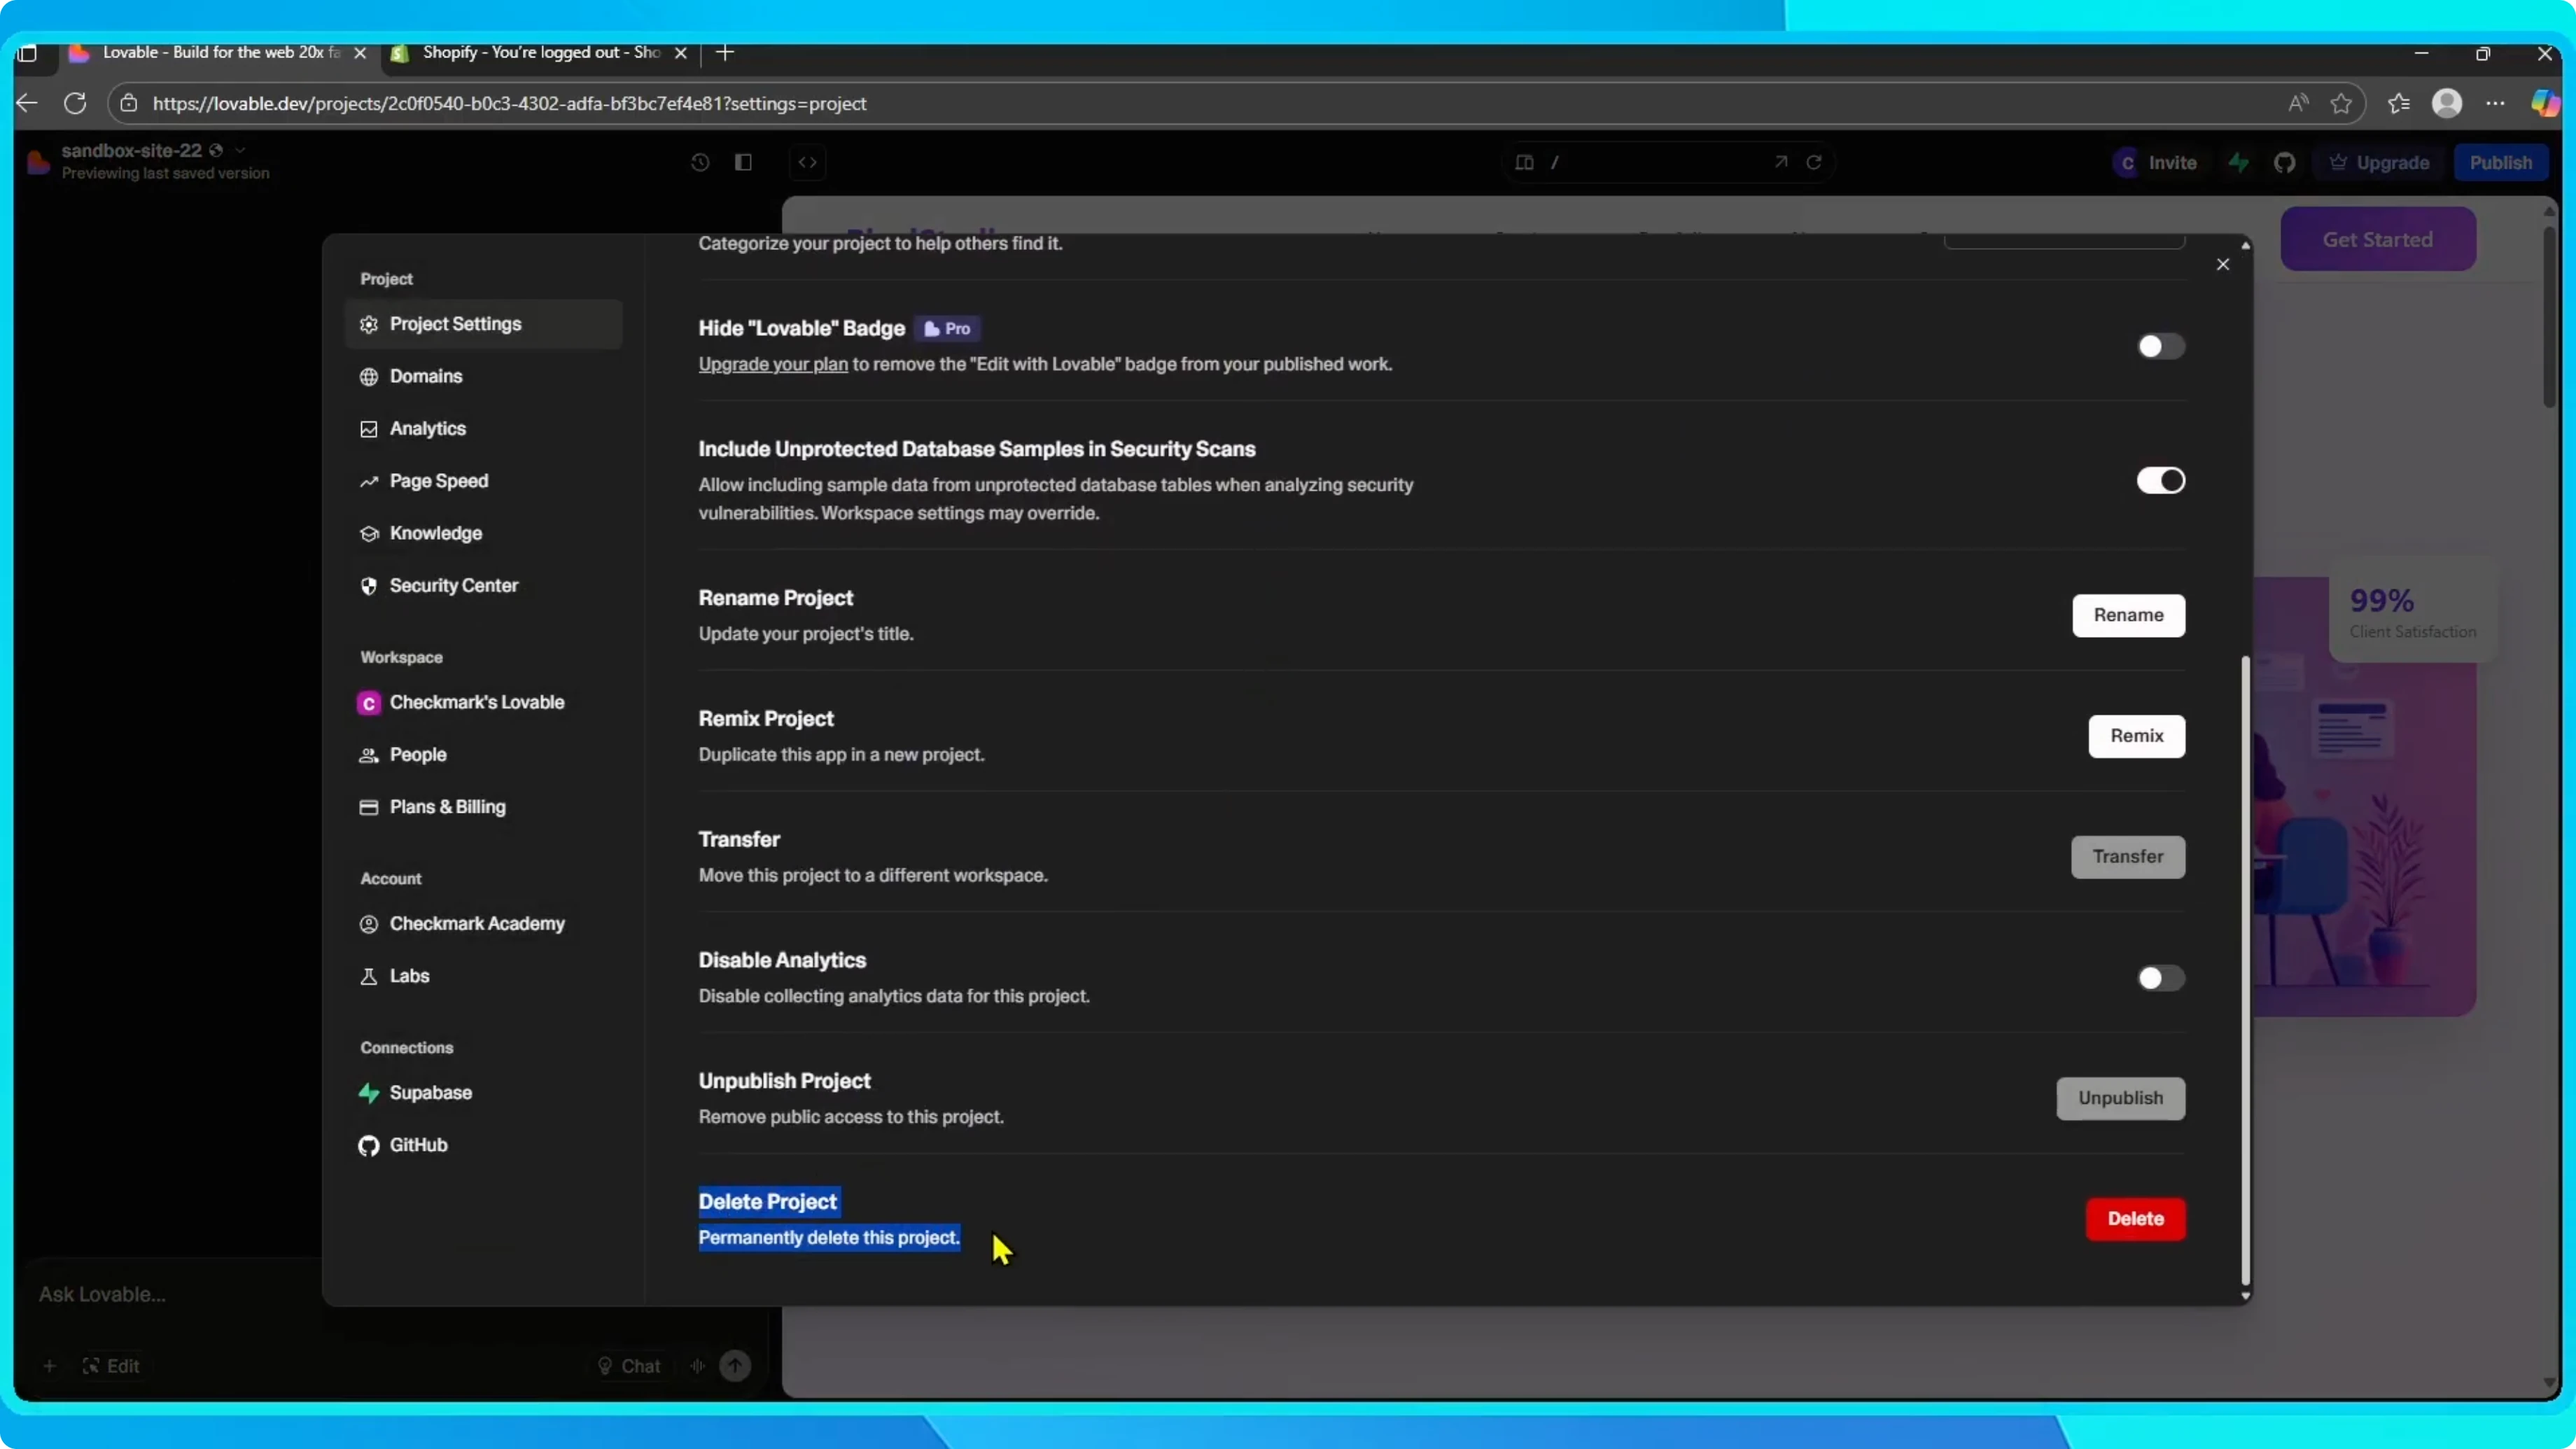Open code view brackets icon

[x=808, y=162]
